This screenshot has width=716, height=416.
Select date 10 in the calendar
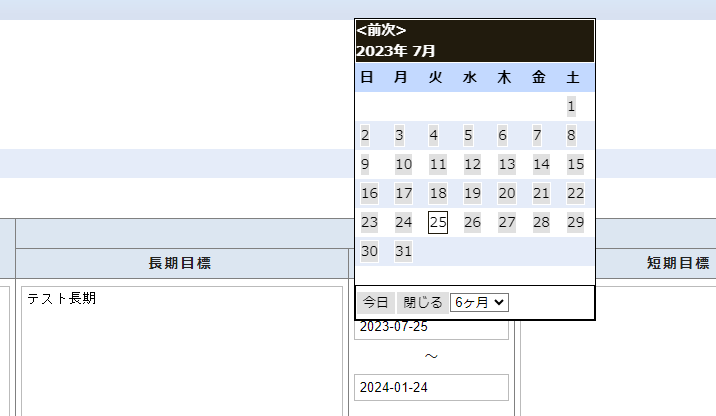[x=403, y=164]
